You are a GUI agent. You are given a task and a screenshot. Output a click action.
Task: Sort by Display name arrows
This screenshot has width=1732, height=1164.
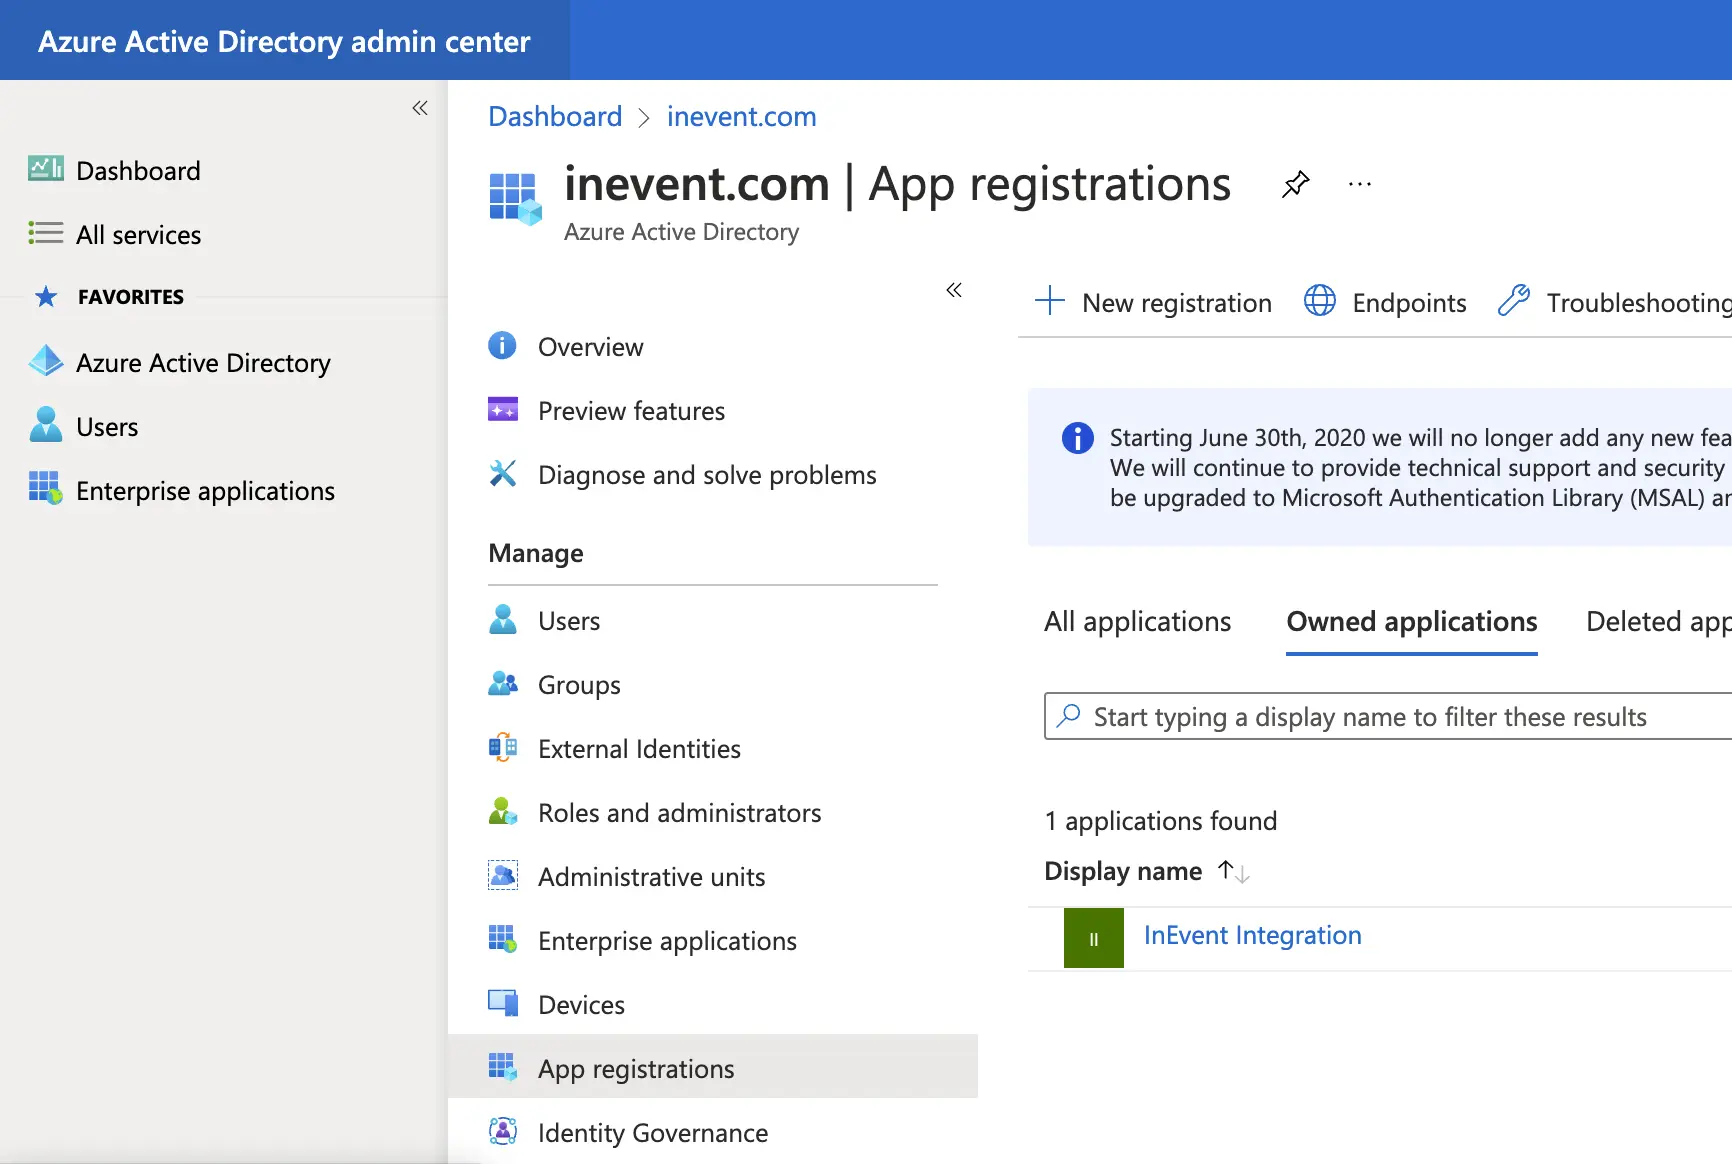(1233, 872)
